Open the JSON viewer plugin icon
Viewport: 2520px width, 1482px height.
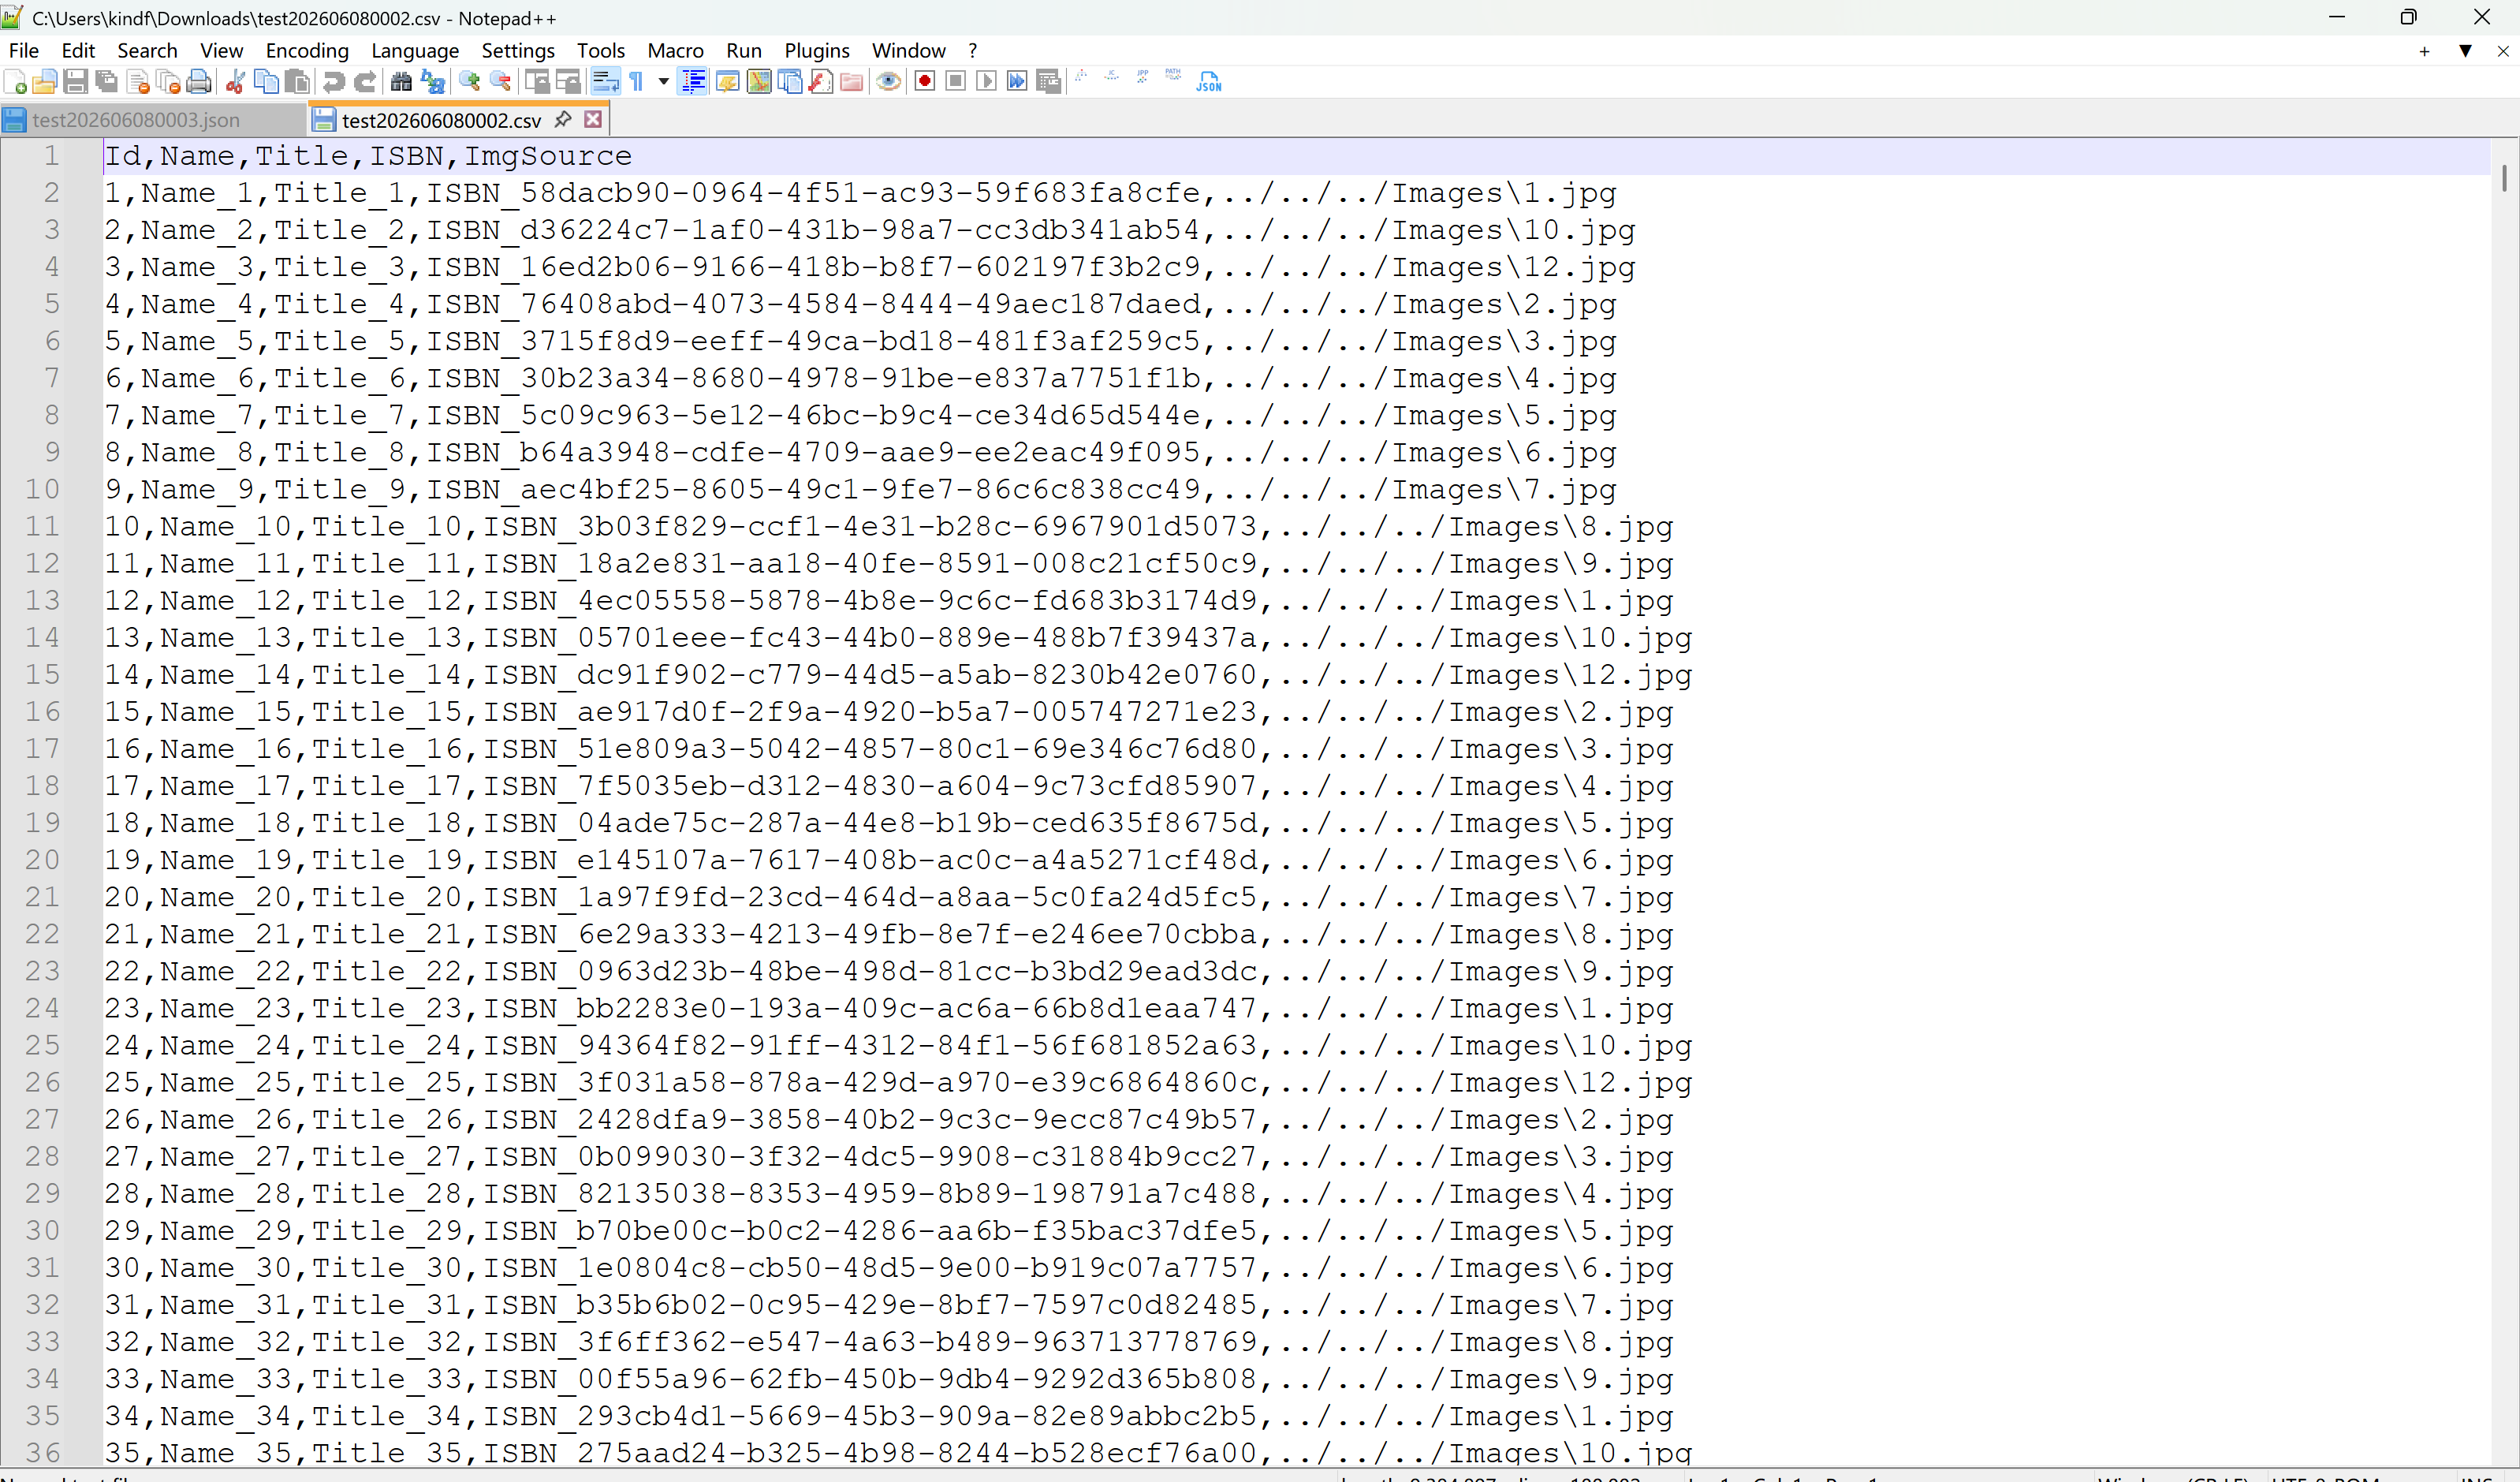[x=1208, y=82]
